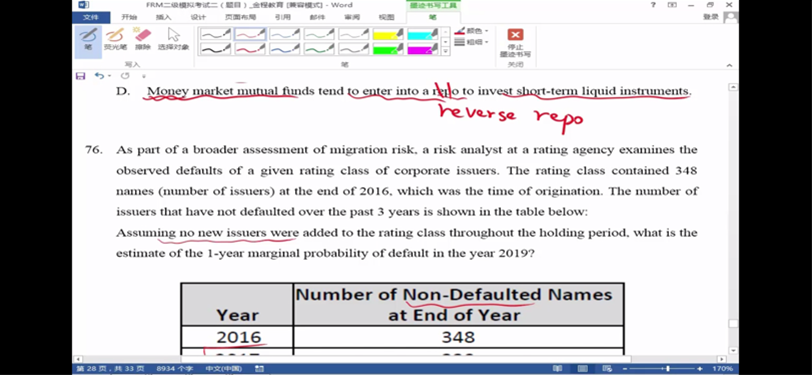The image size is (812, 375).
Task: Click the page count indicator in status bar
Action: pos(110,369)
